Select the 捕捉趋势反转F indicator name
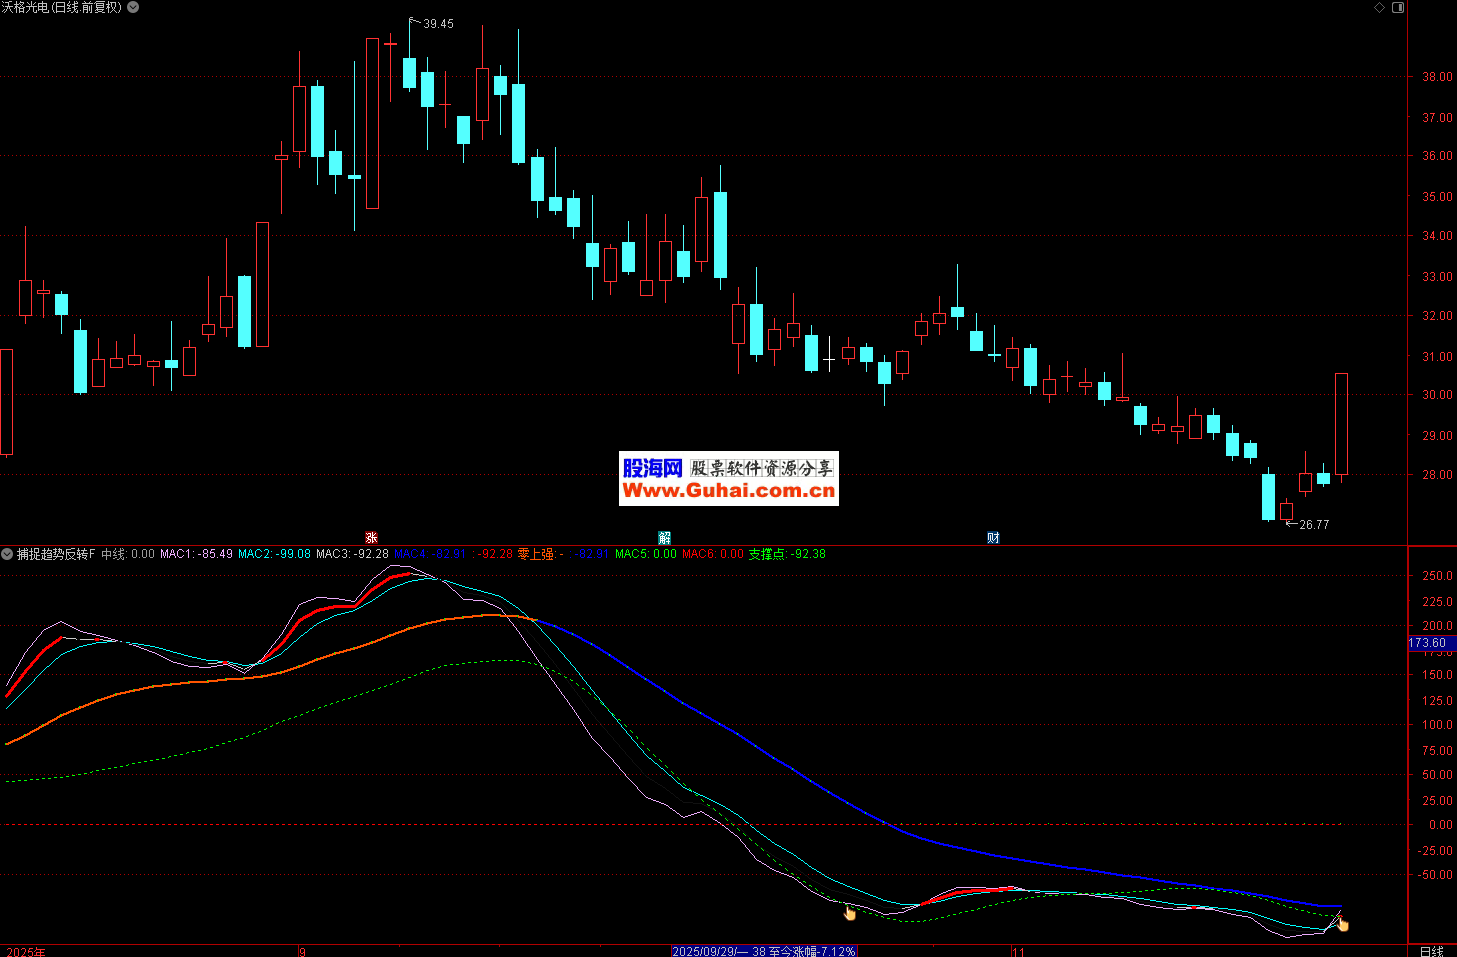The image size is (1457, 957). pos(56,554)
